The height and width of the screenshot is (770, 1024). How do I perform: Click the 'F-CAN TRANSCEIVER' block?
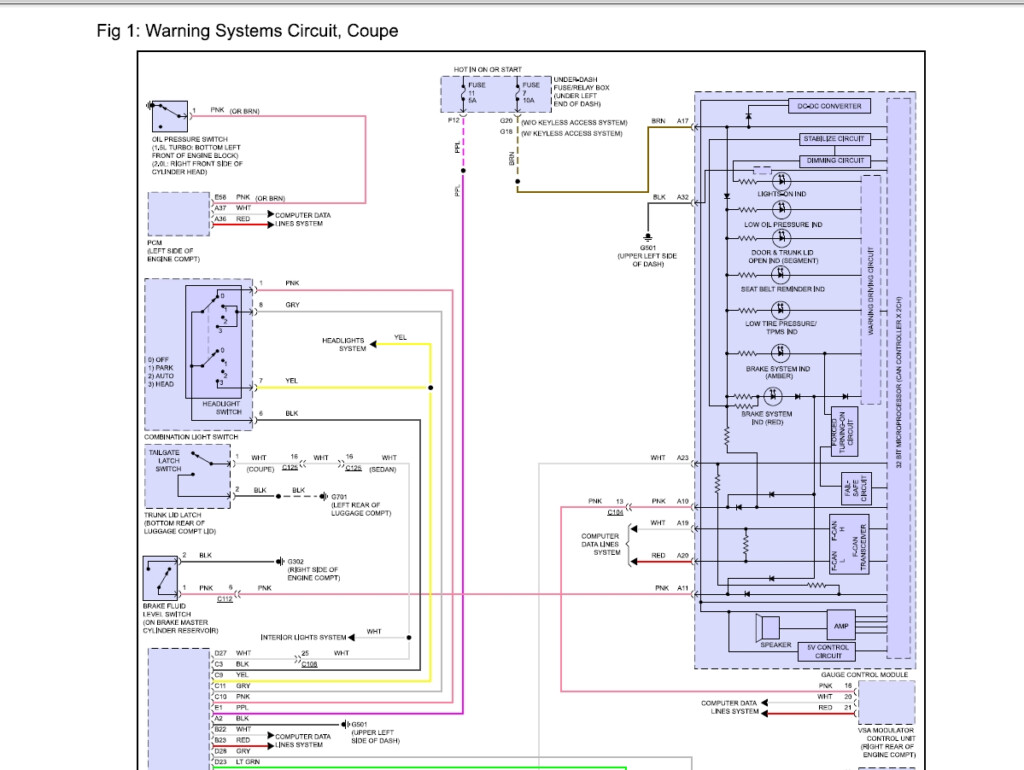(x=849, y=544)
